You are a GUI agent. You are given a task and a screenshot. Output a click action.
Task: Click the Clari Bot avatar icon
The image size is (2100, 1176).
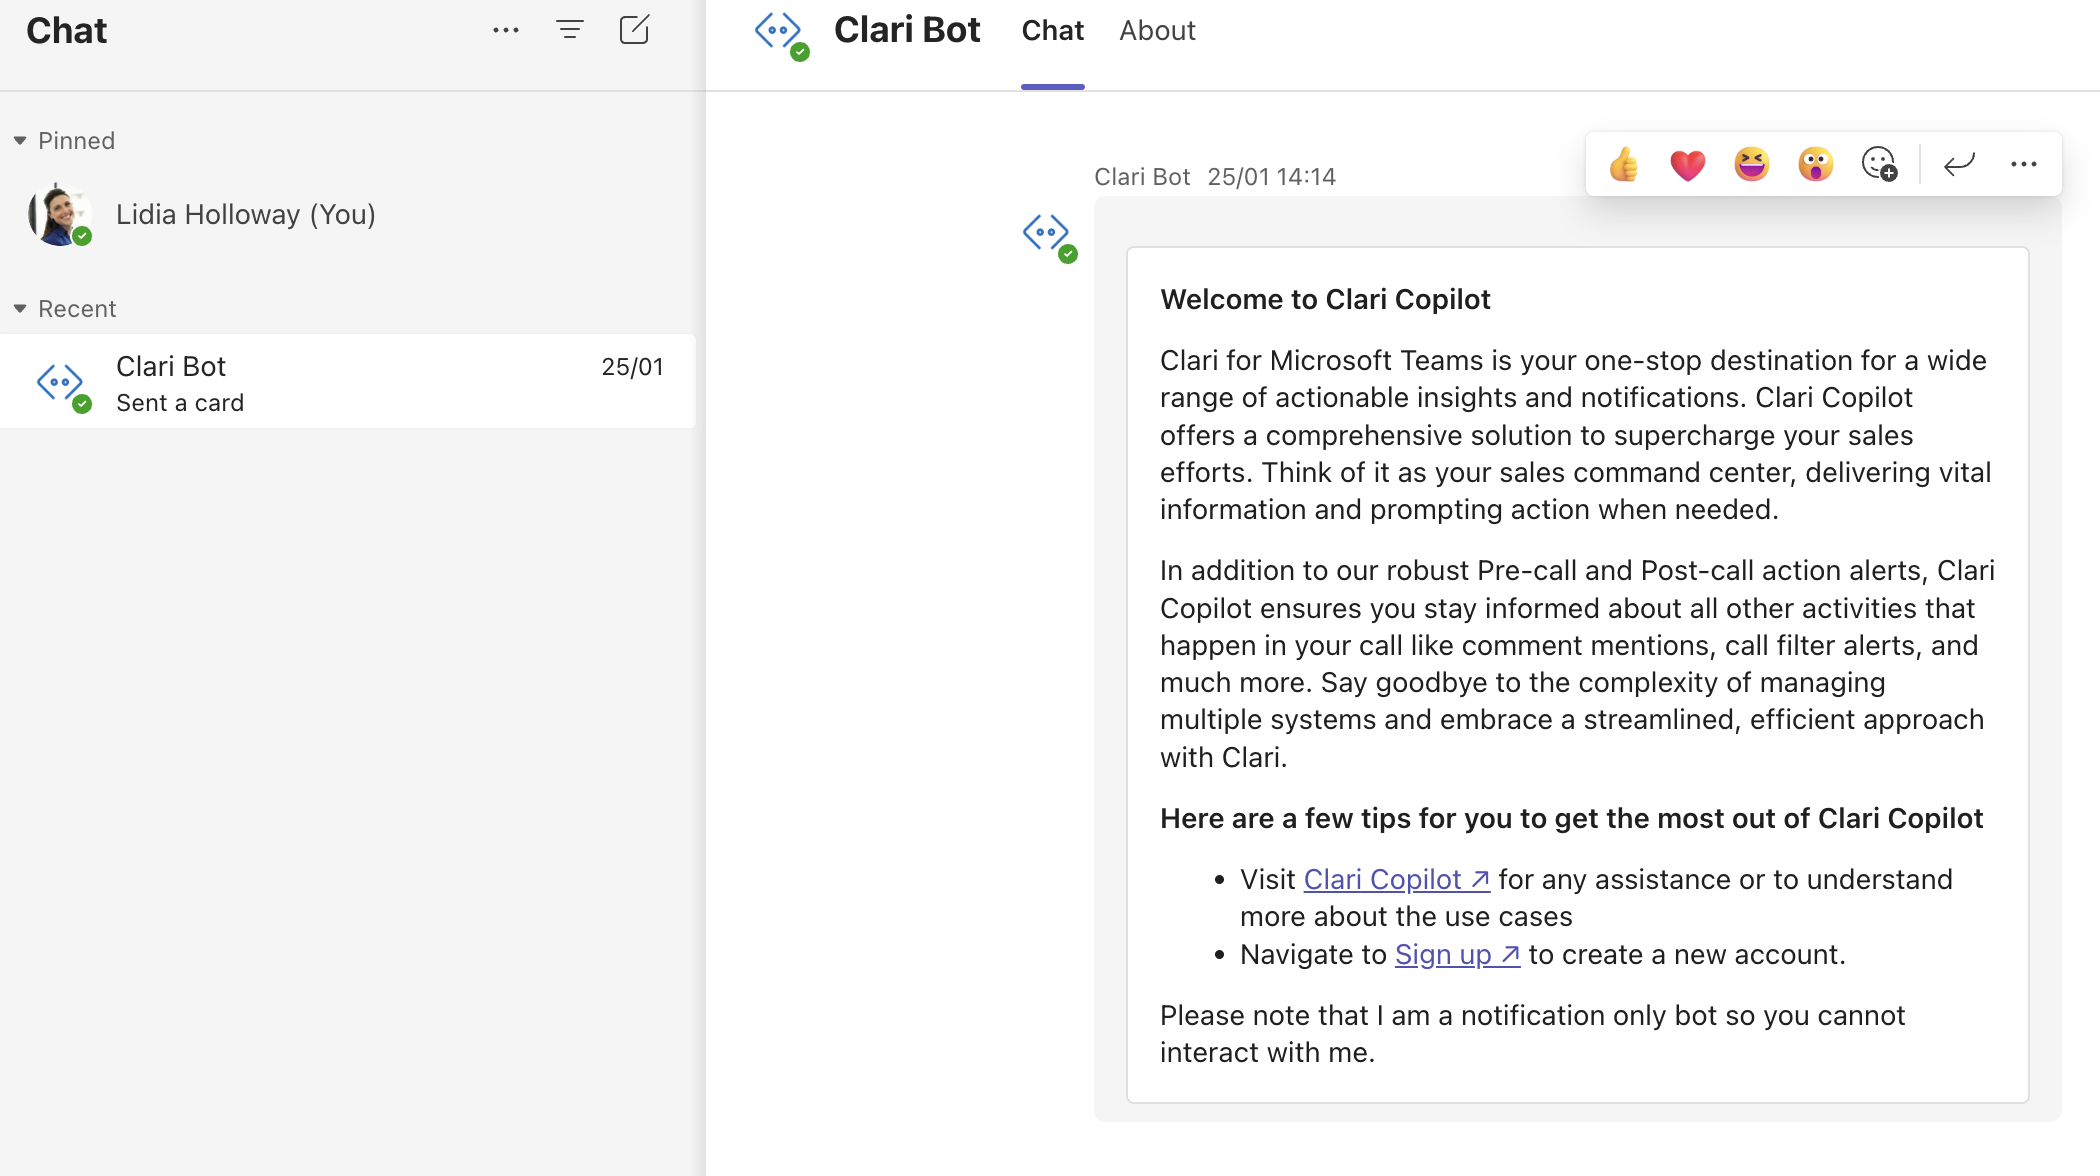coord(782,30)
